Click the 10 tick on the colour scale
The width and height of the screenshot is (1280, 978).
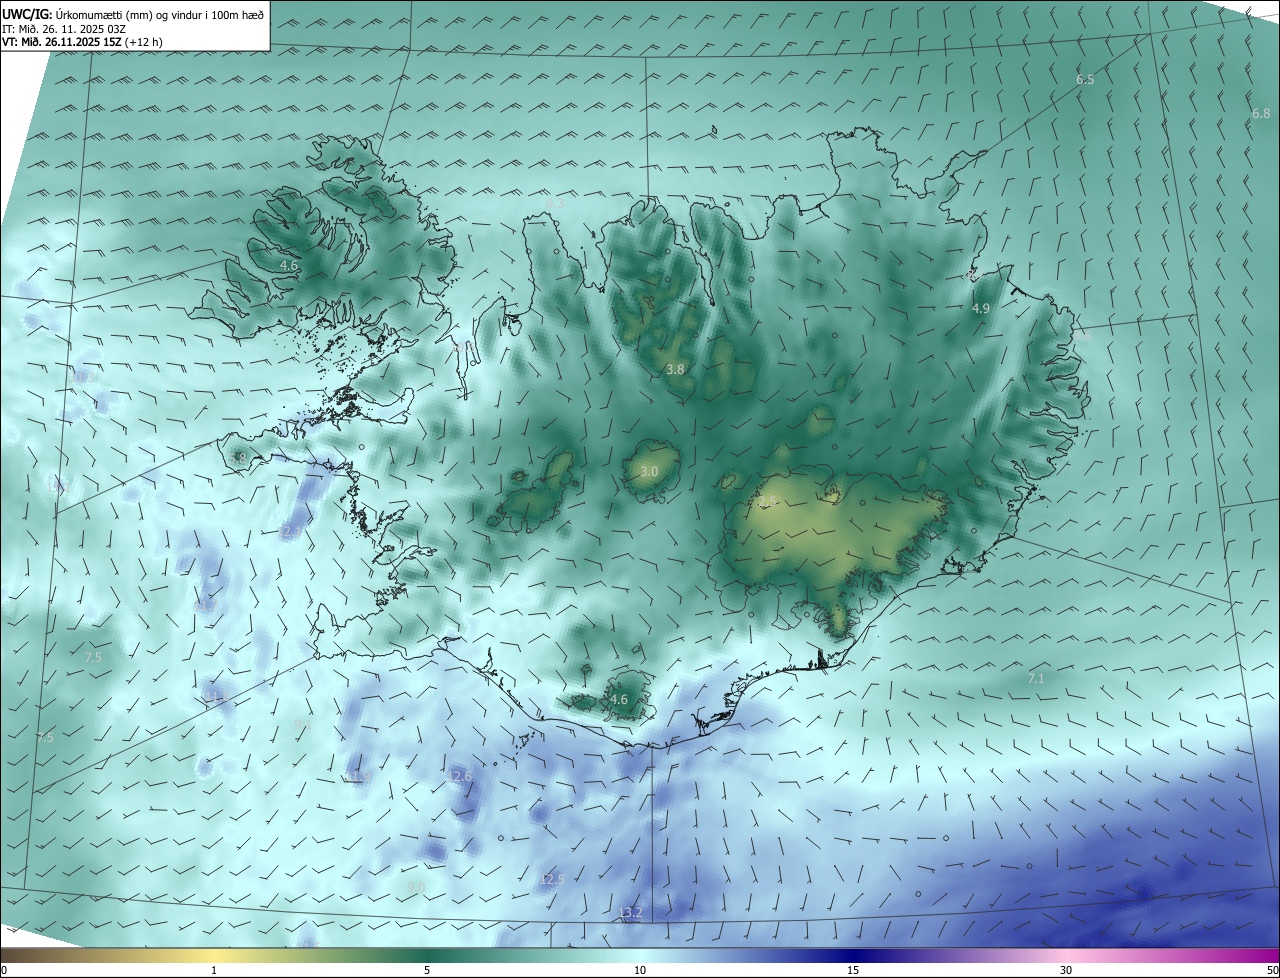coord(640,970)
